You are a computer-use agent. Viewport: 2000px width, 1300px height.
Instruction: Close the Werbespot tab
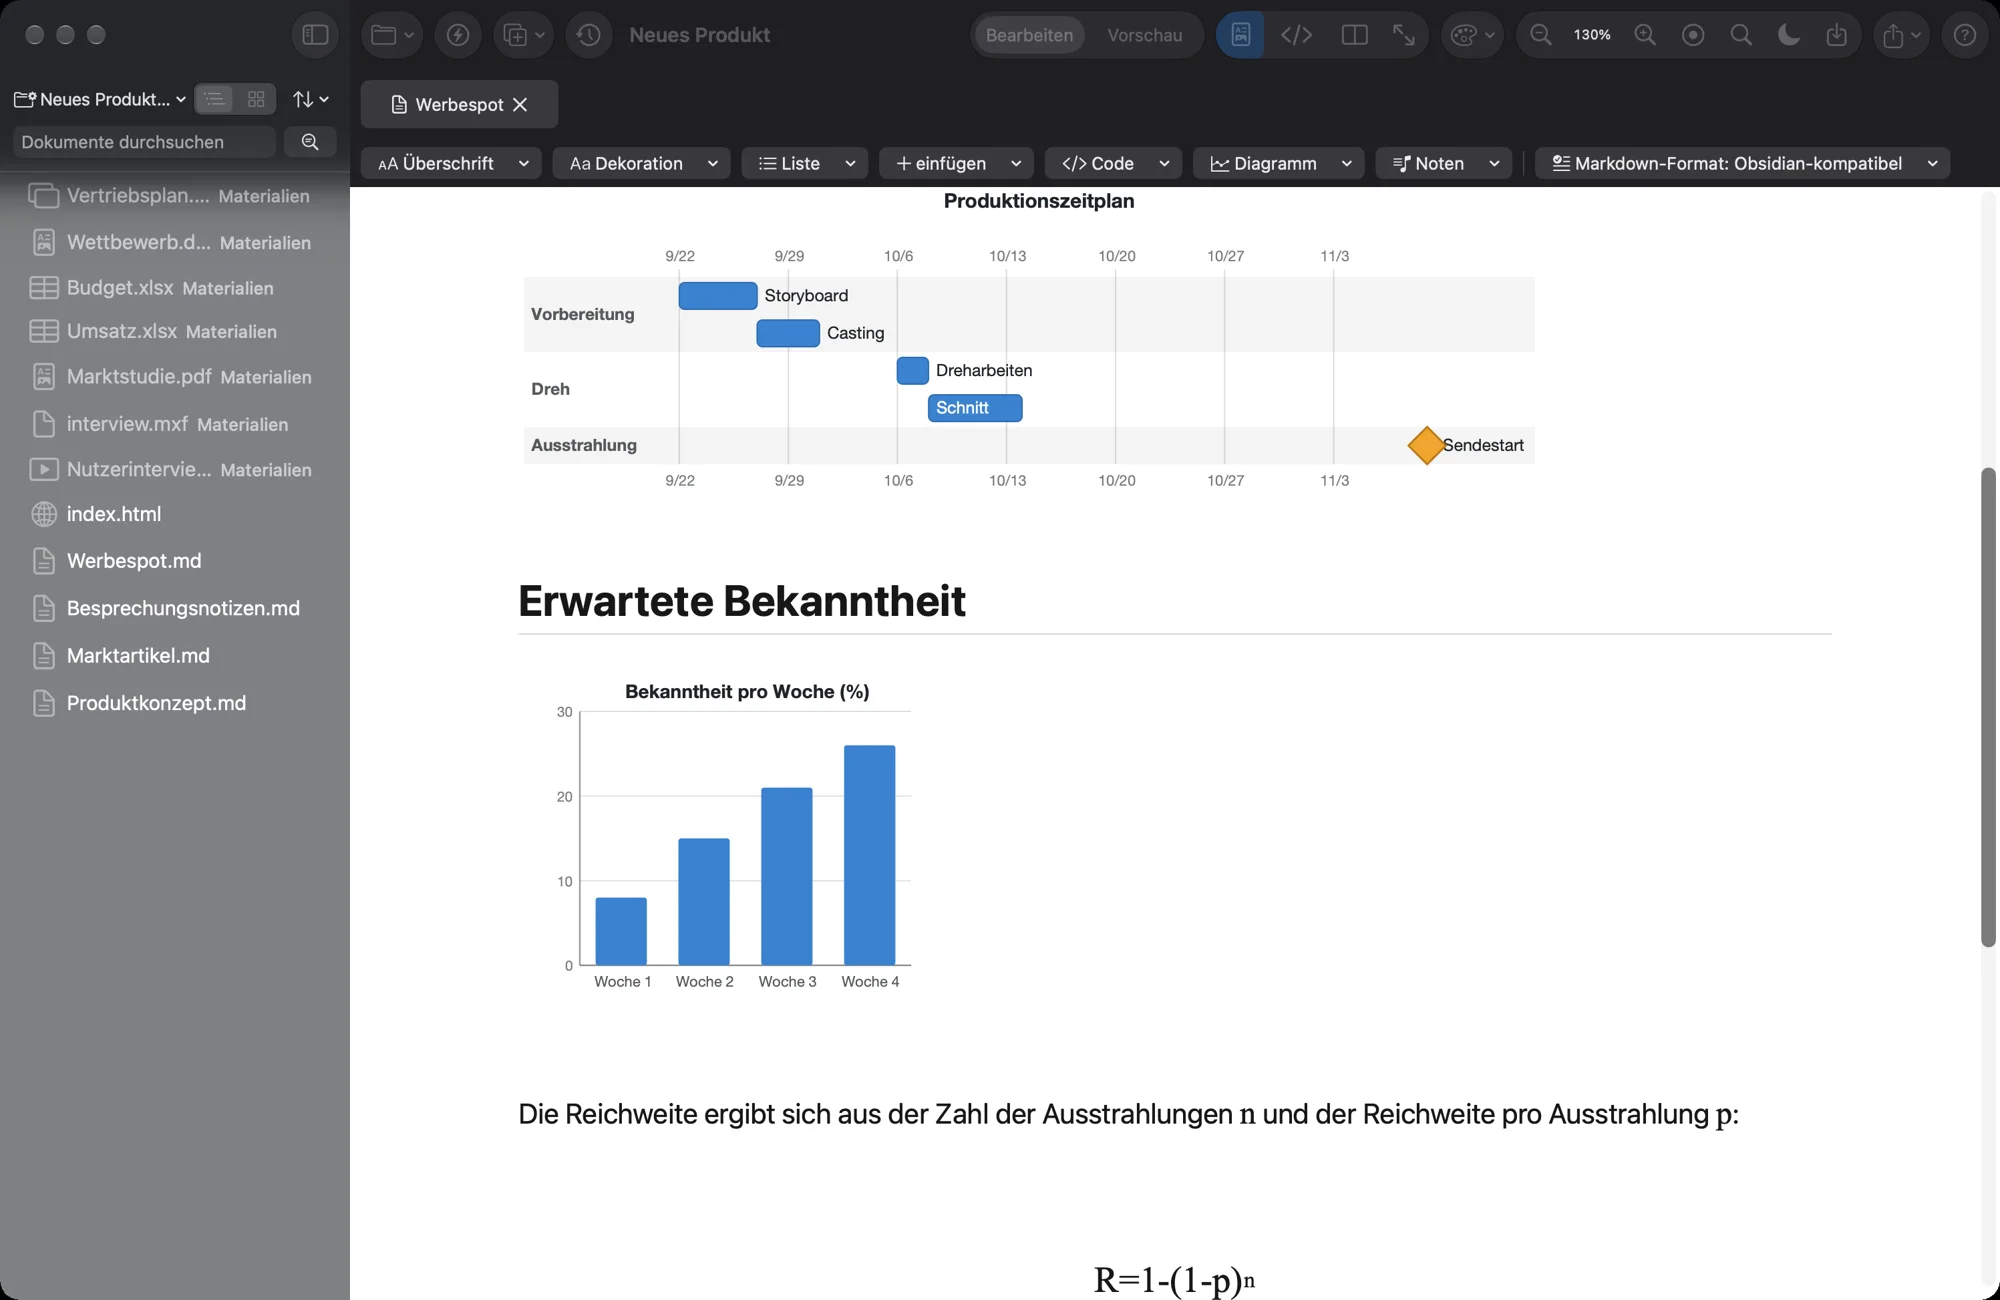coord(520,104)
